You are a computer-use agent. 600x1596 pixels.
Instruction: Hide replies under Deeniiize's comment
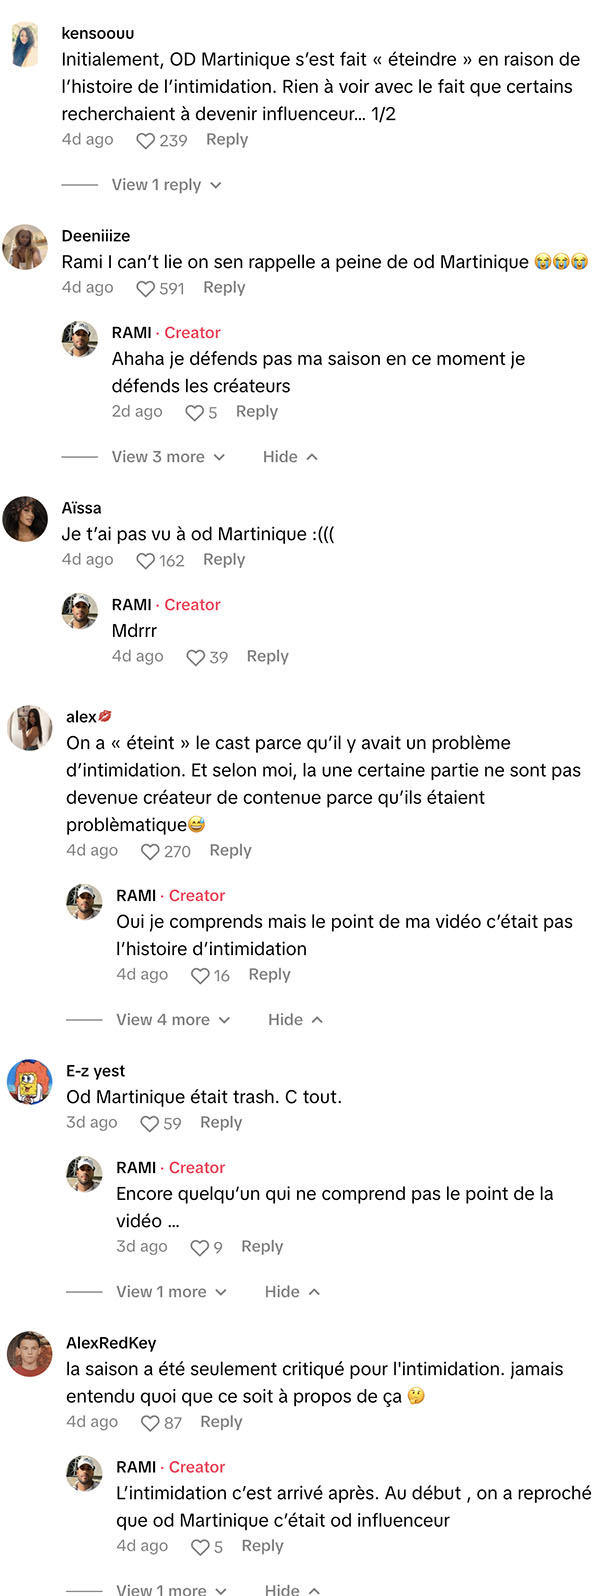tap(290, 457)
